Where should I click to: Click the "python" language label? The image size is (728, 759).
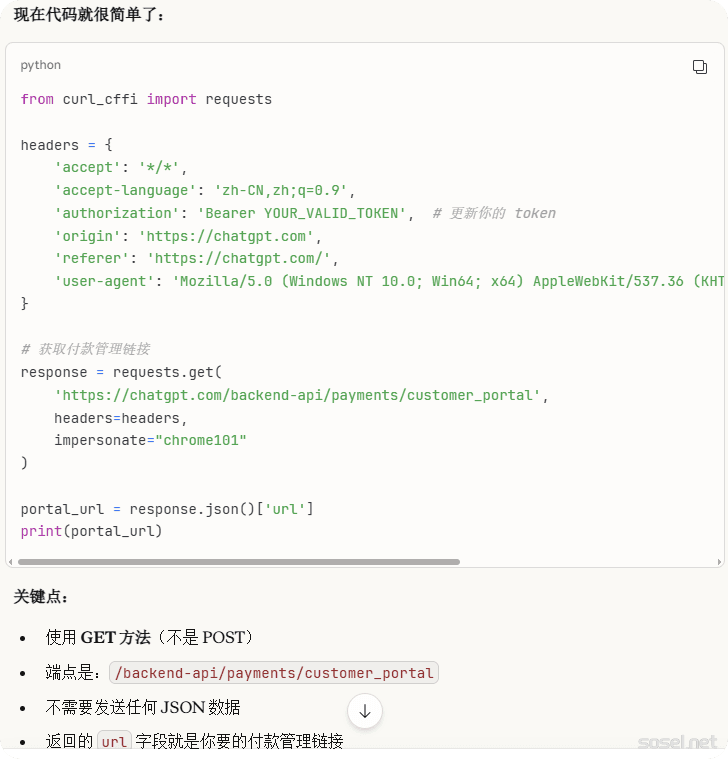pos(41,65)
